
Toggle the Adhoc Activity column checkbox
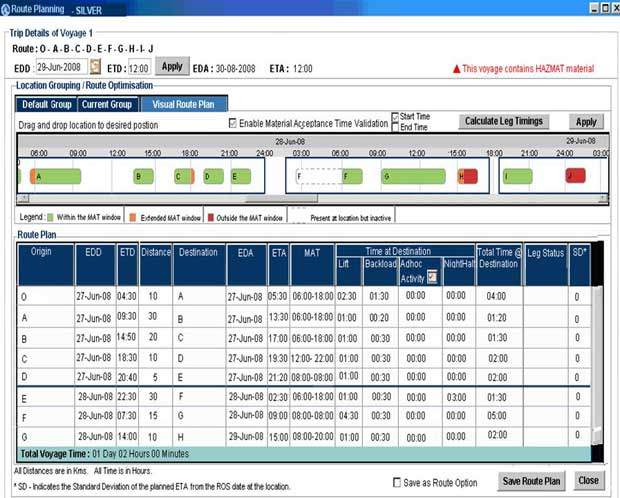click(431, 277)
